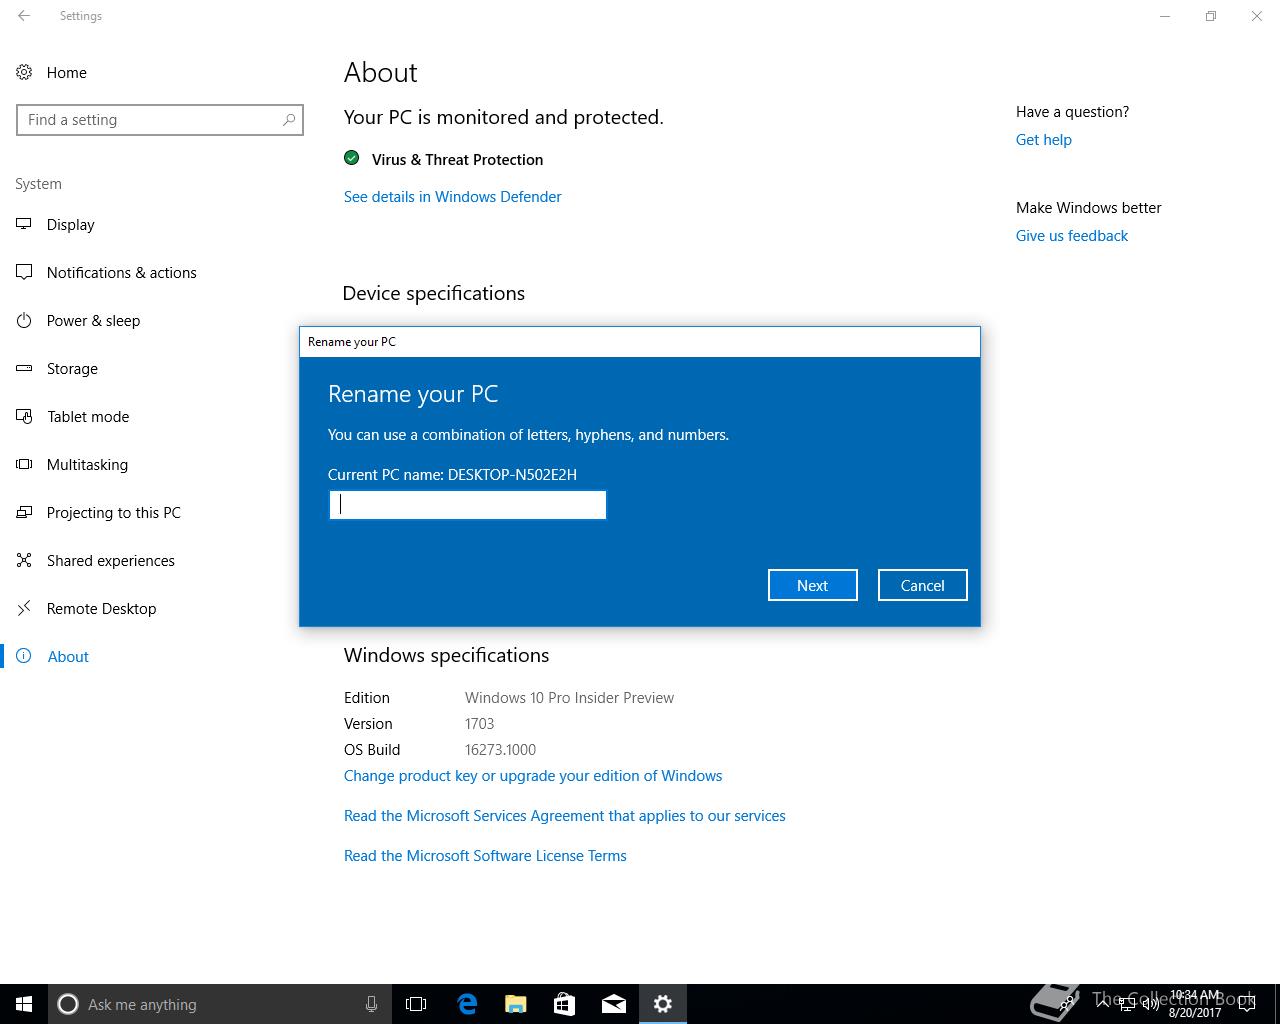Click the Find a setting search box
1280x1024 pixels.
click(160, 120)
